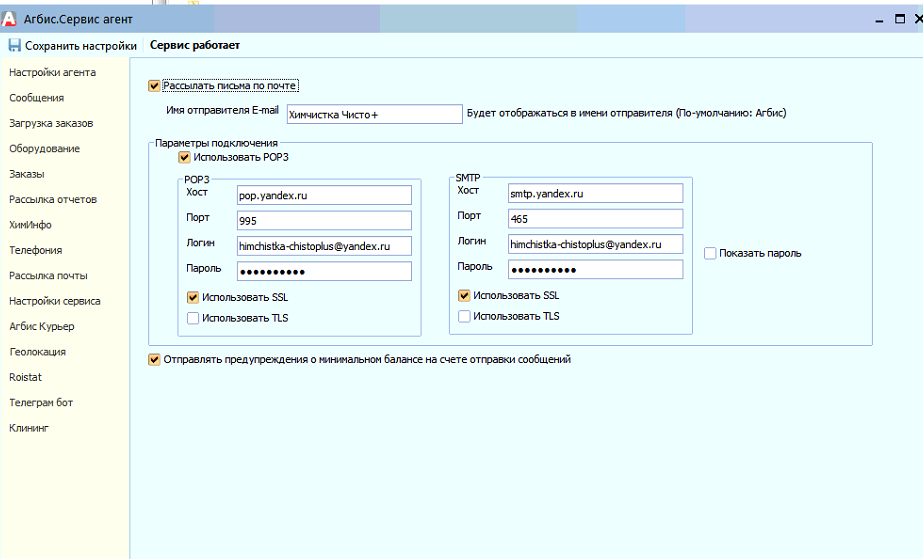923x559 pixels.
Task: Click SMTP host field 'smtp.yandex.ru'
Action: click(x=596, y=194)
